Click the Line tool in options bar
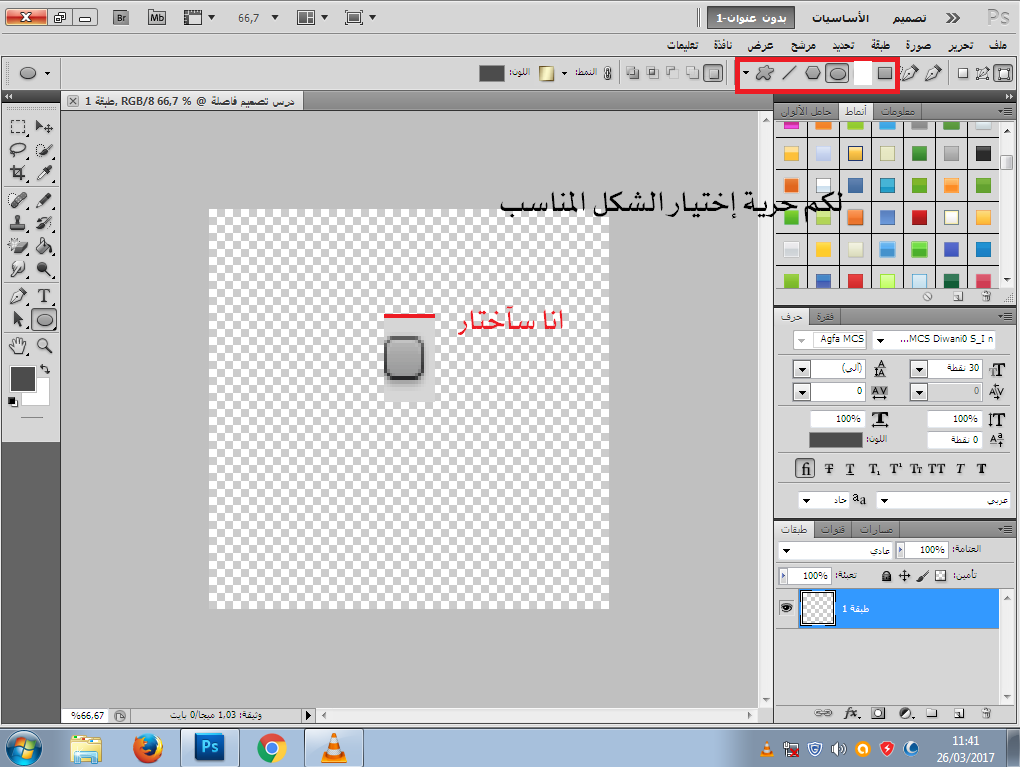The height and width of the screenshot is (767, 1020). (x=789, y=73)
